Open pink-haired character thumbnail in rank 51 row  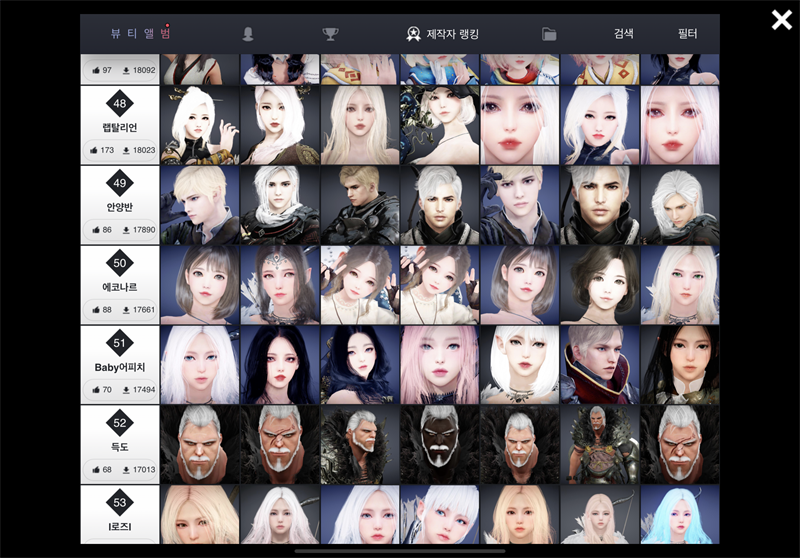point(439,364)
